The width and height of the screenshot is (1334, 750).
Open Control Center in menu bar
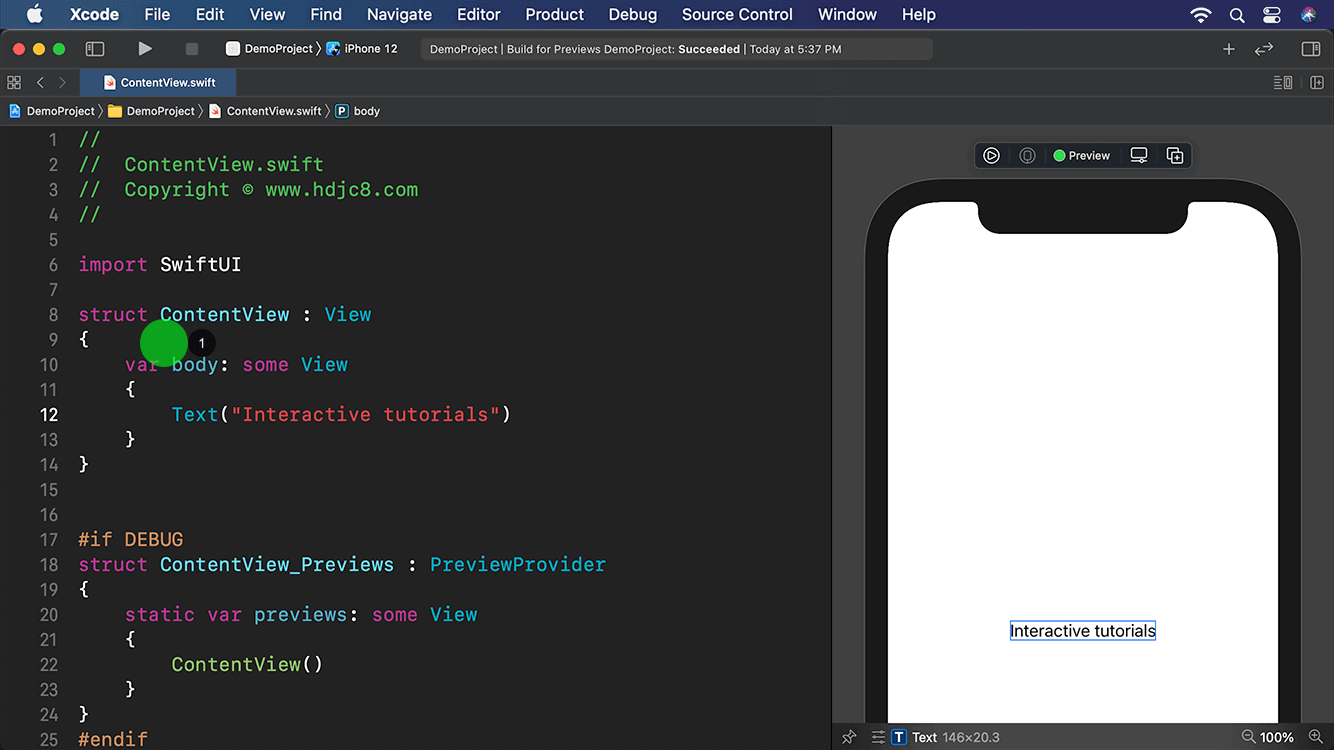[x=1272, y=15]
